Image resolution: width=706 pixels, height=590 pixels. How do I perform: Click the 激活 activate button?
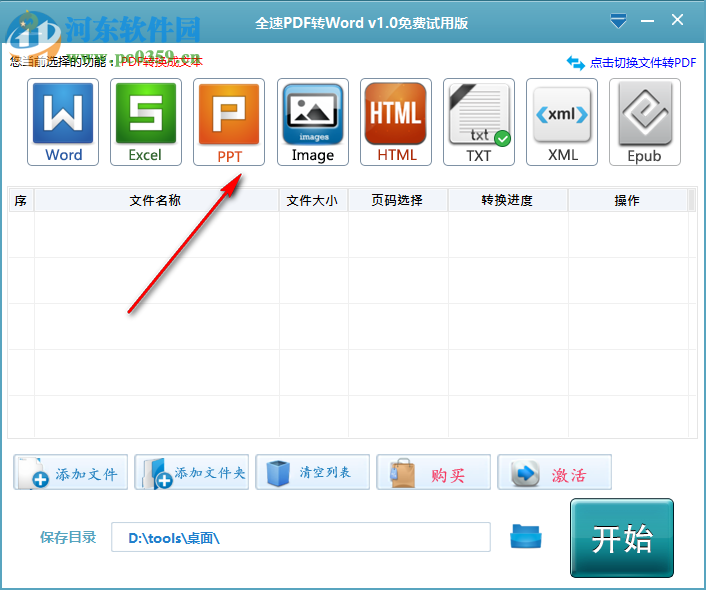(x=554, y=472)
